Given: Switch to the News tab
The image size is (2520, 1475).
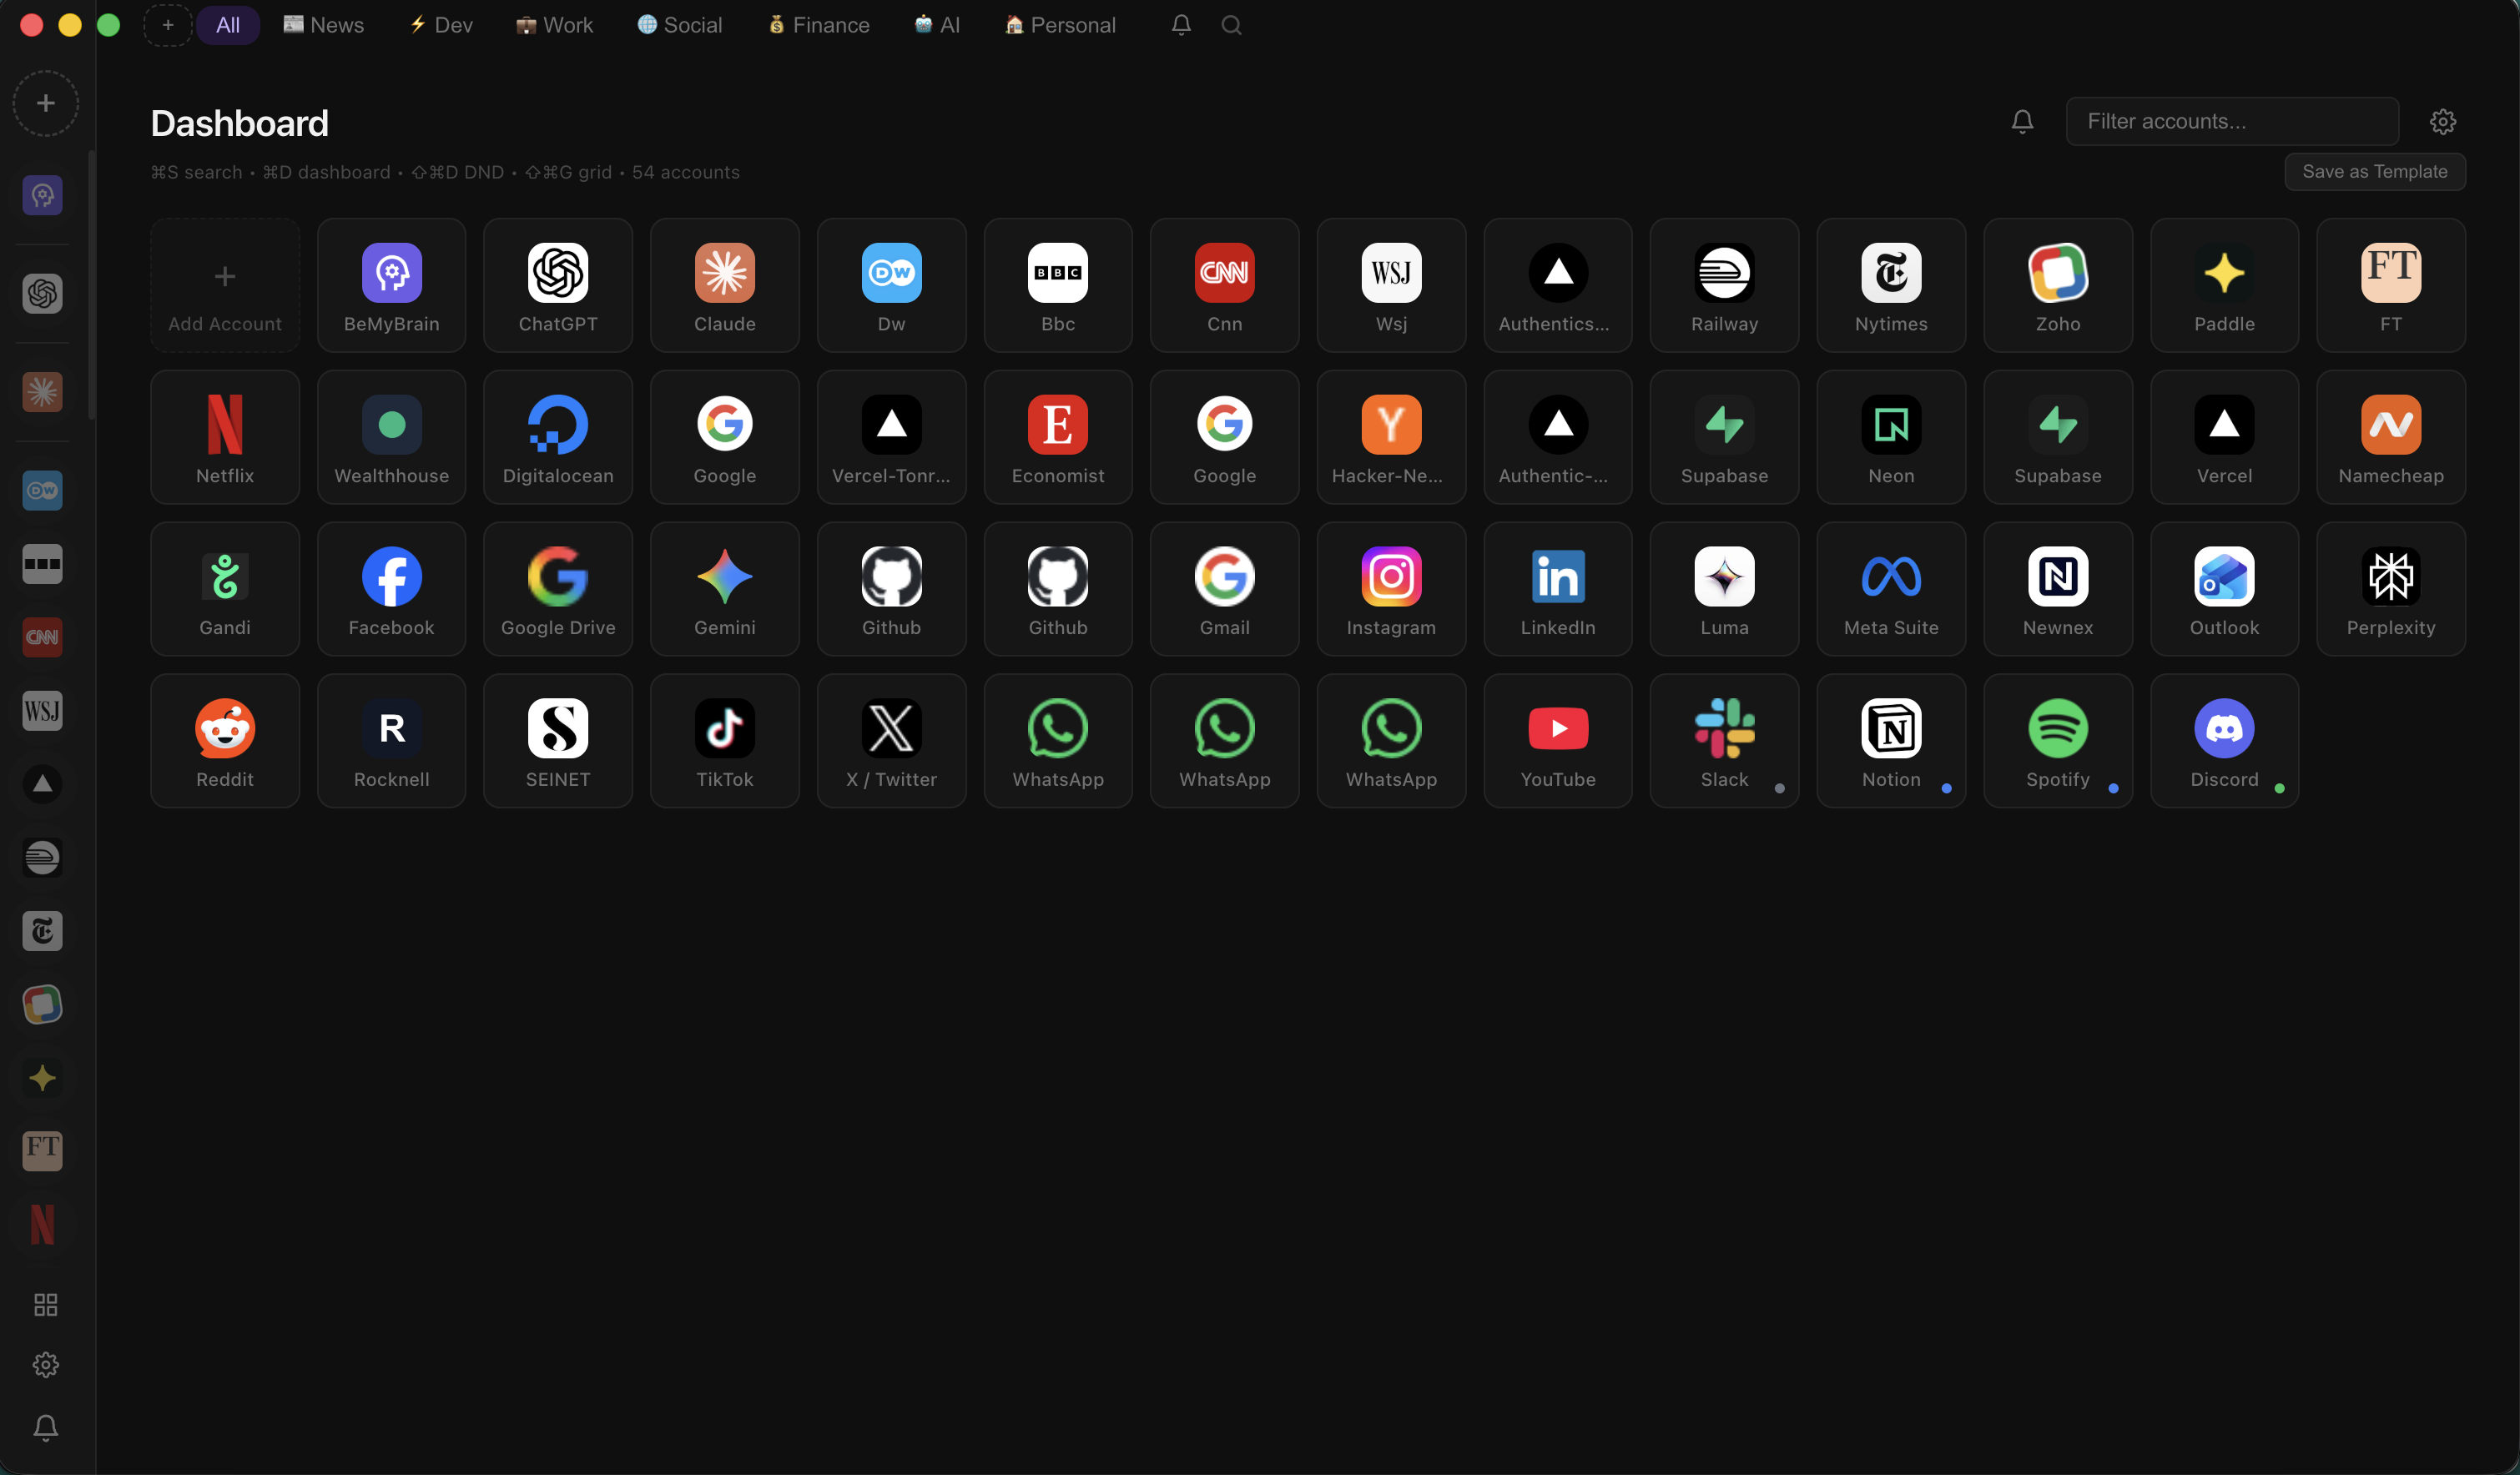Looking at the screenshot, I should 324,25.
